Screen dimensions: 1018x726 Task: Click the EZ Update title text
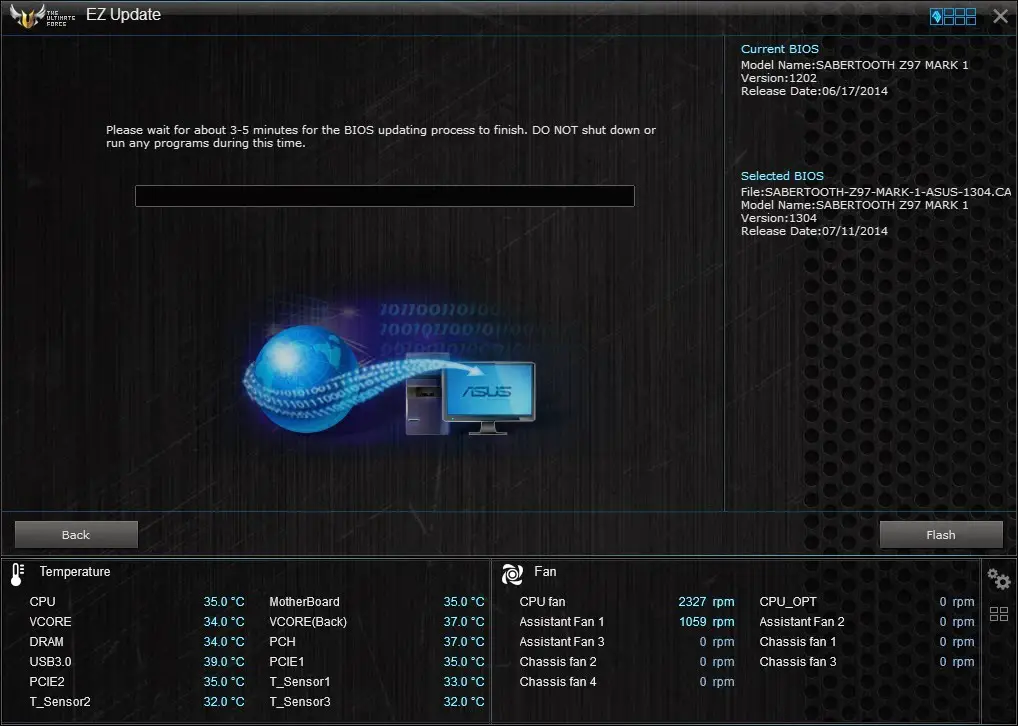(x=123, y=14)
